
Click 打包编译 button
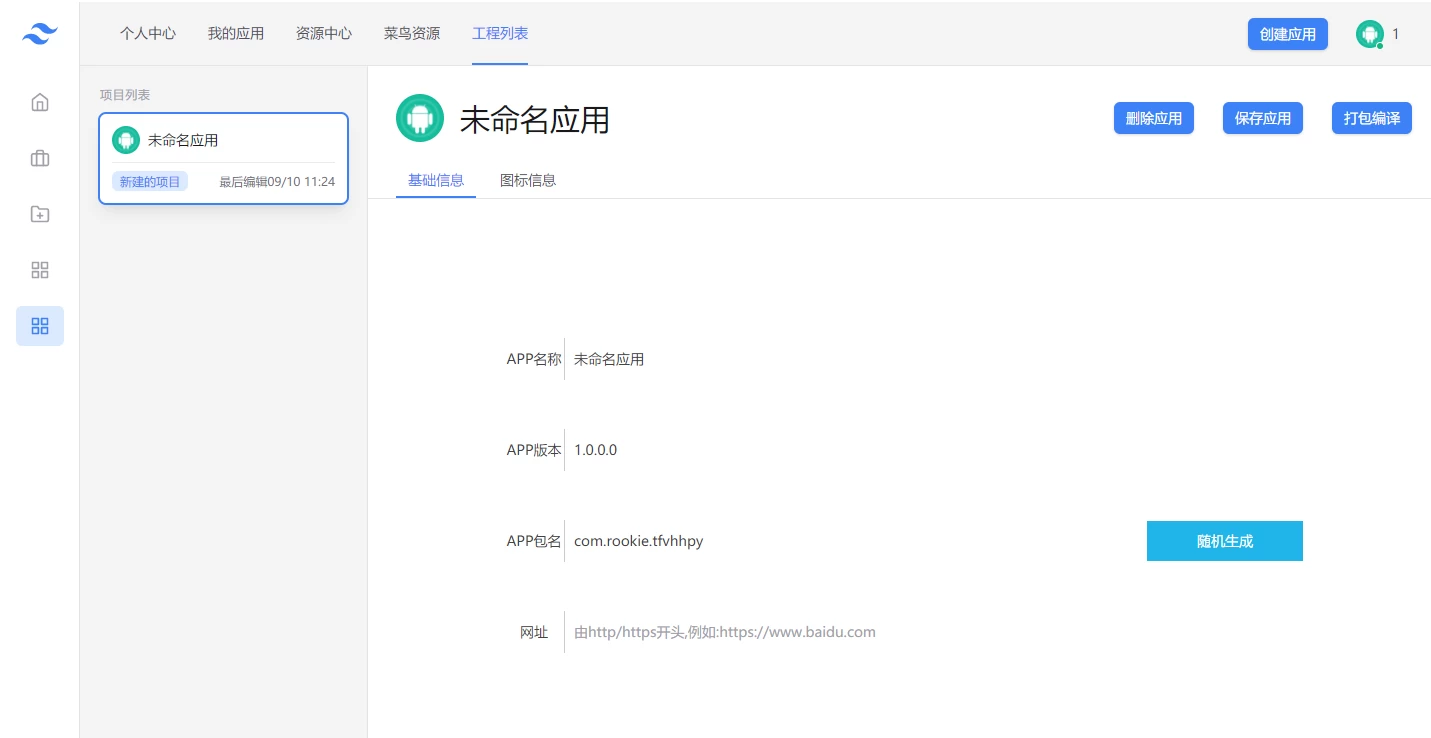(1372, 118)
